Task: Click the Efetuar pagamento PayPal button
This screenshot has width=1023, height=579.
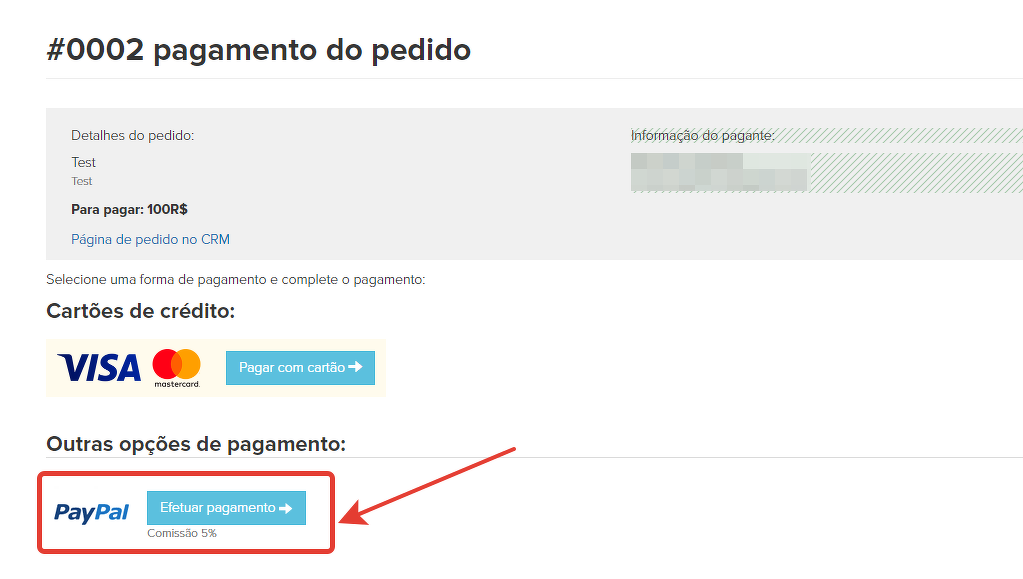Action: (226, 508)
